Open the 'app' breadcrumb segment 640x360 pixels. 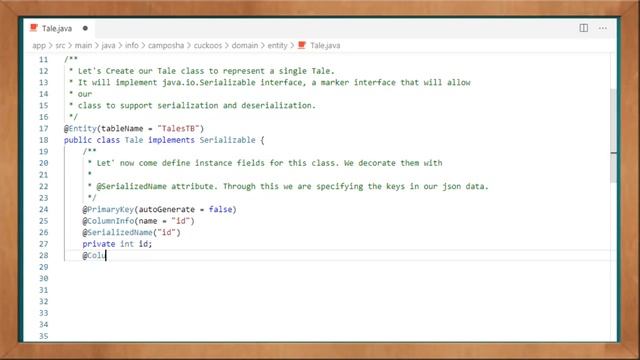pos(39,45)
